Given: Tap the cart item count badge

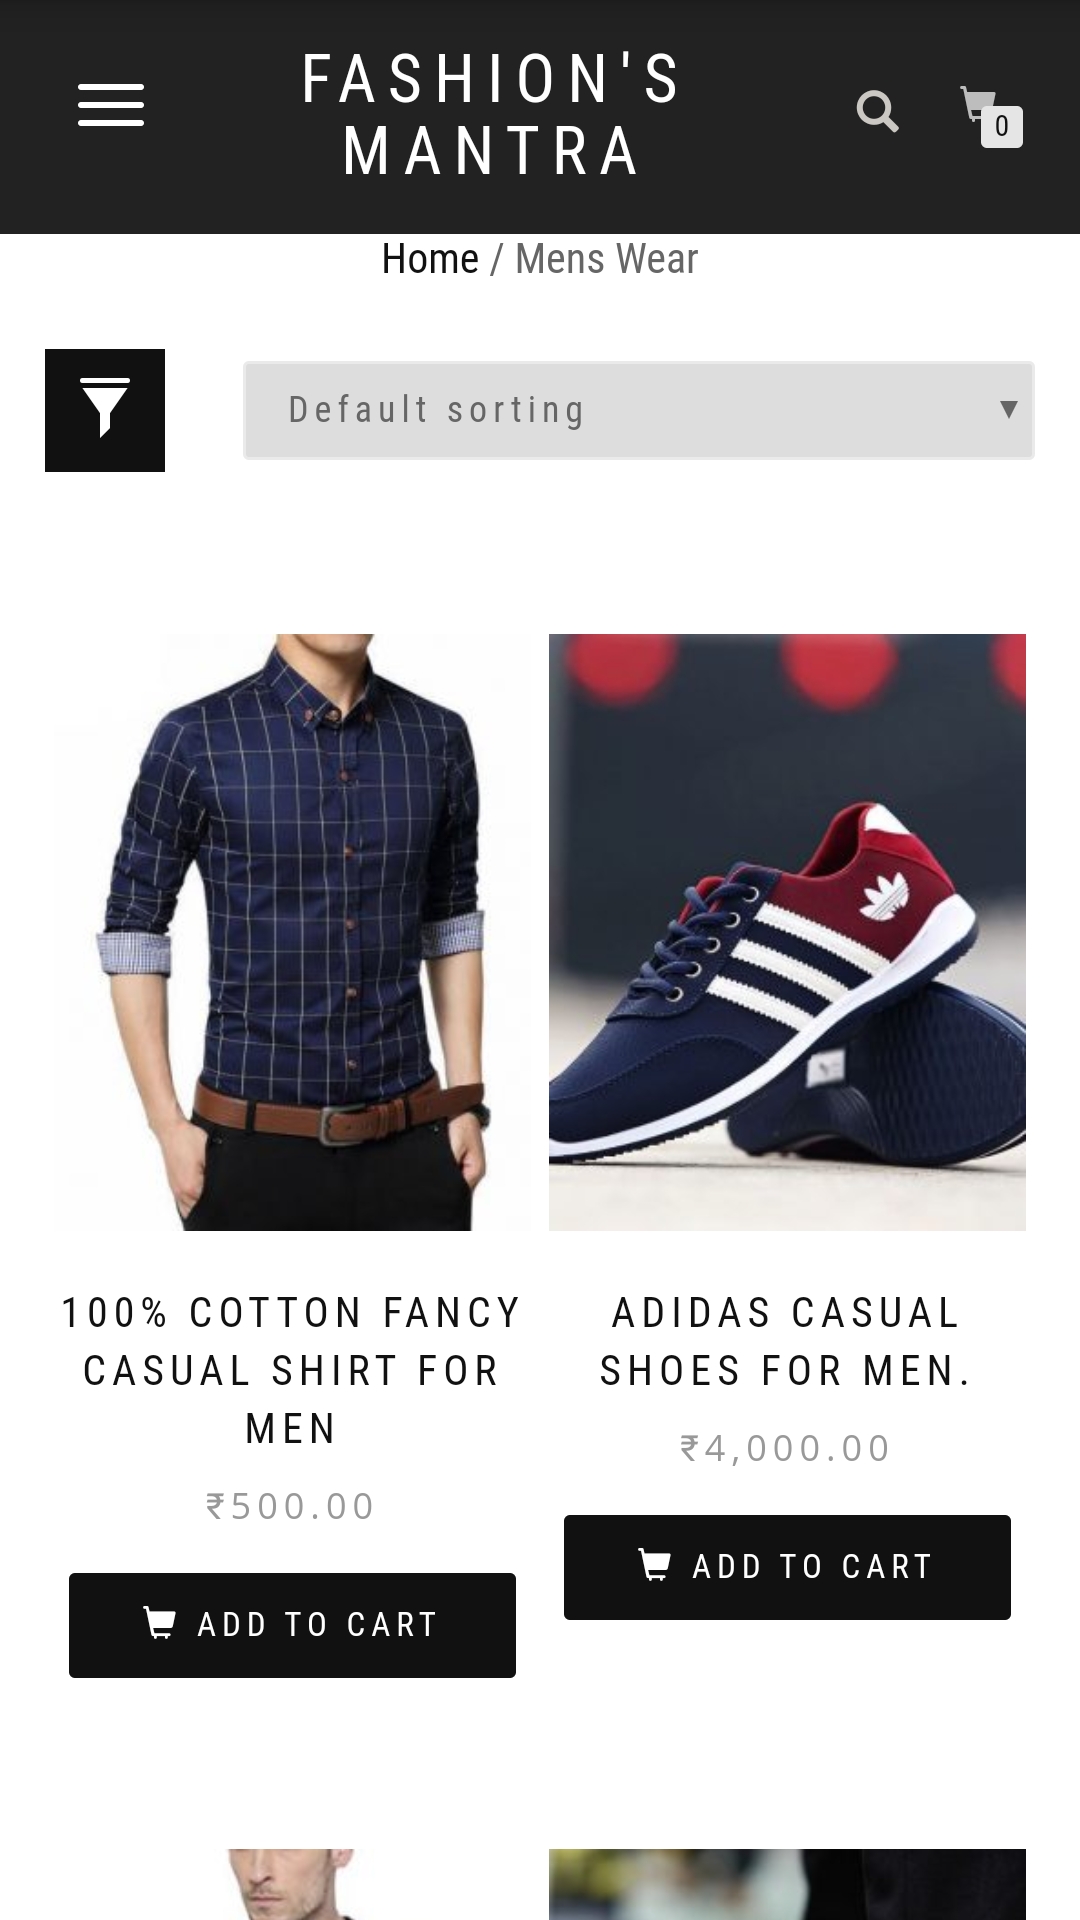Looking at the screenshot, I should 1002,127.
